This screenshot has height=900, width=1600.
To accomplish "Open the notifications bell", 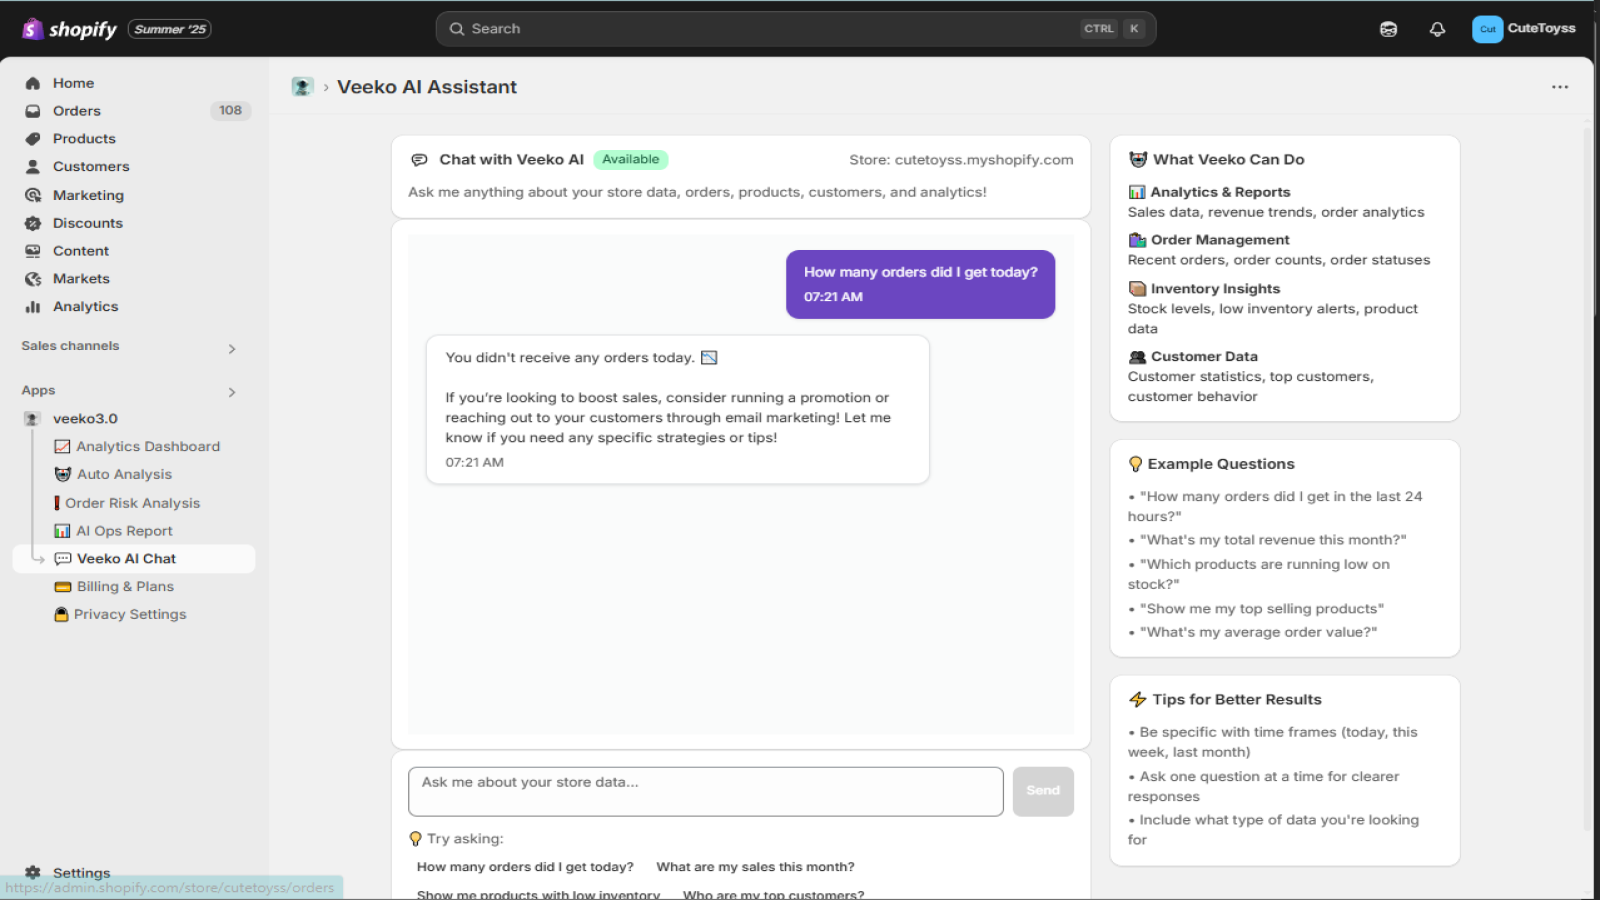I will 1437,29.
